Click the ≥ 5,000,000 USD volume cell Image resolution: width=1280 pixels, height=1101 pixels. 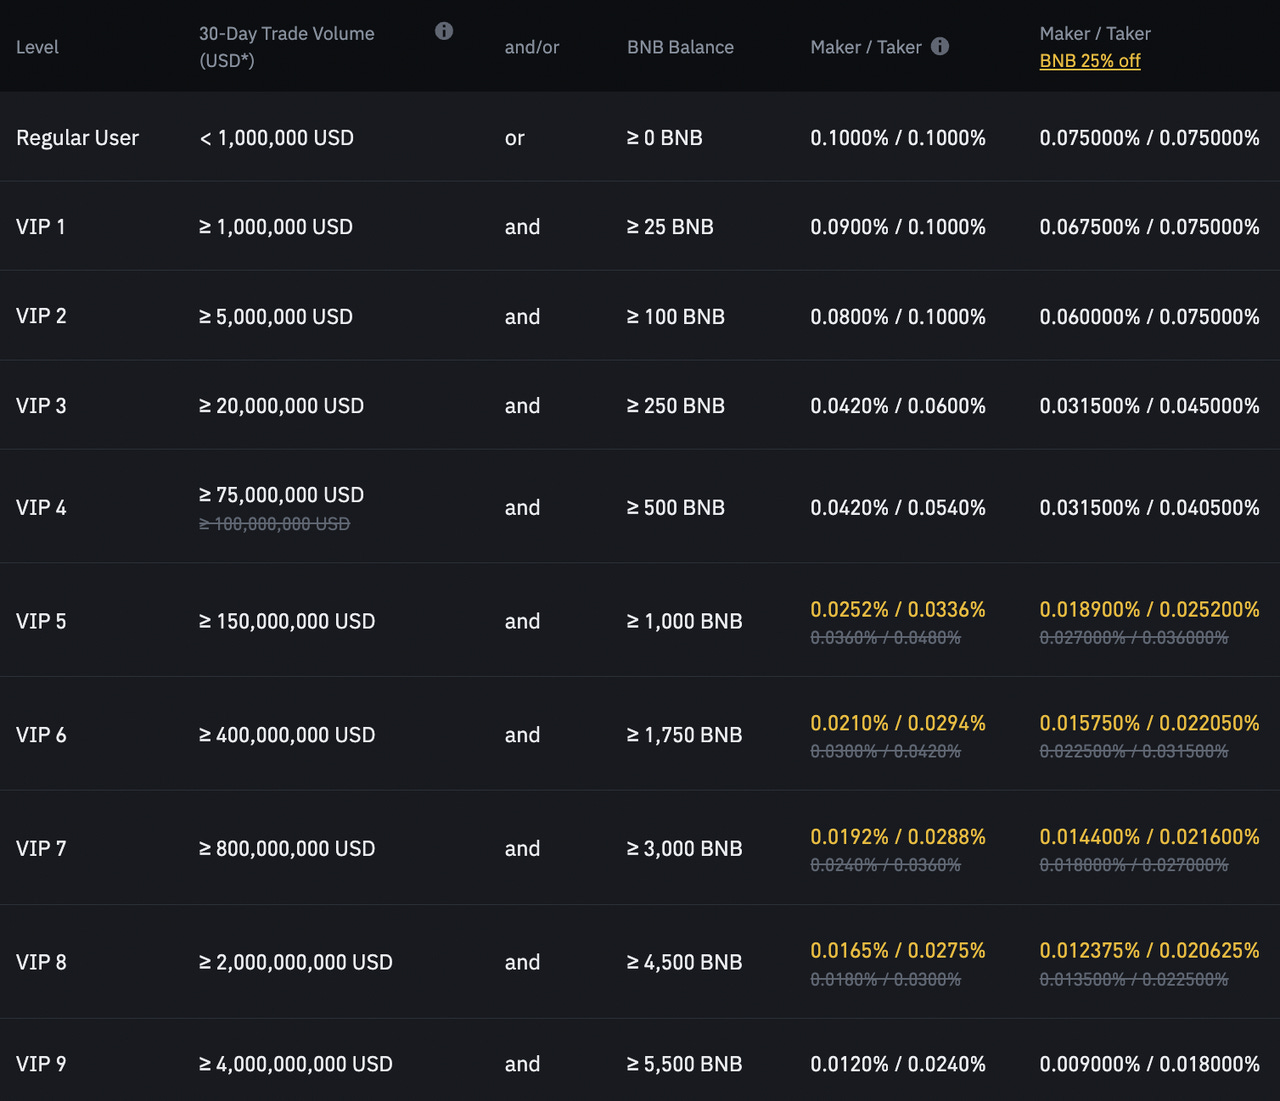tap(276, 317)
